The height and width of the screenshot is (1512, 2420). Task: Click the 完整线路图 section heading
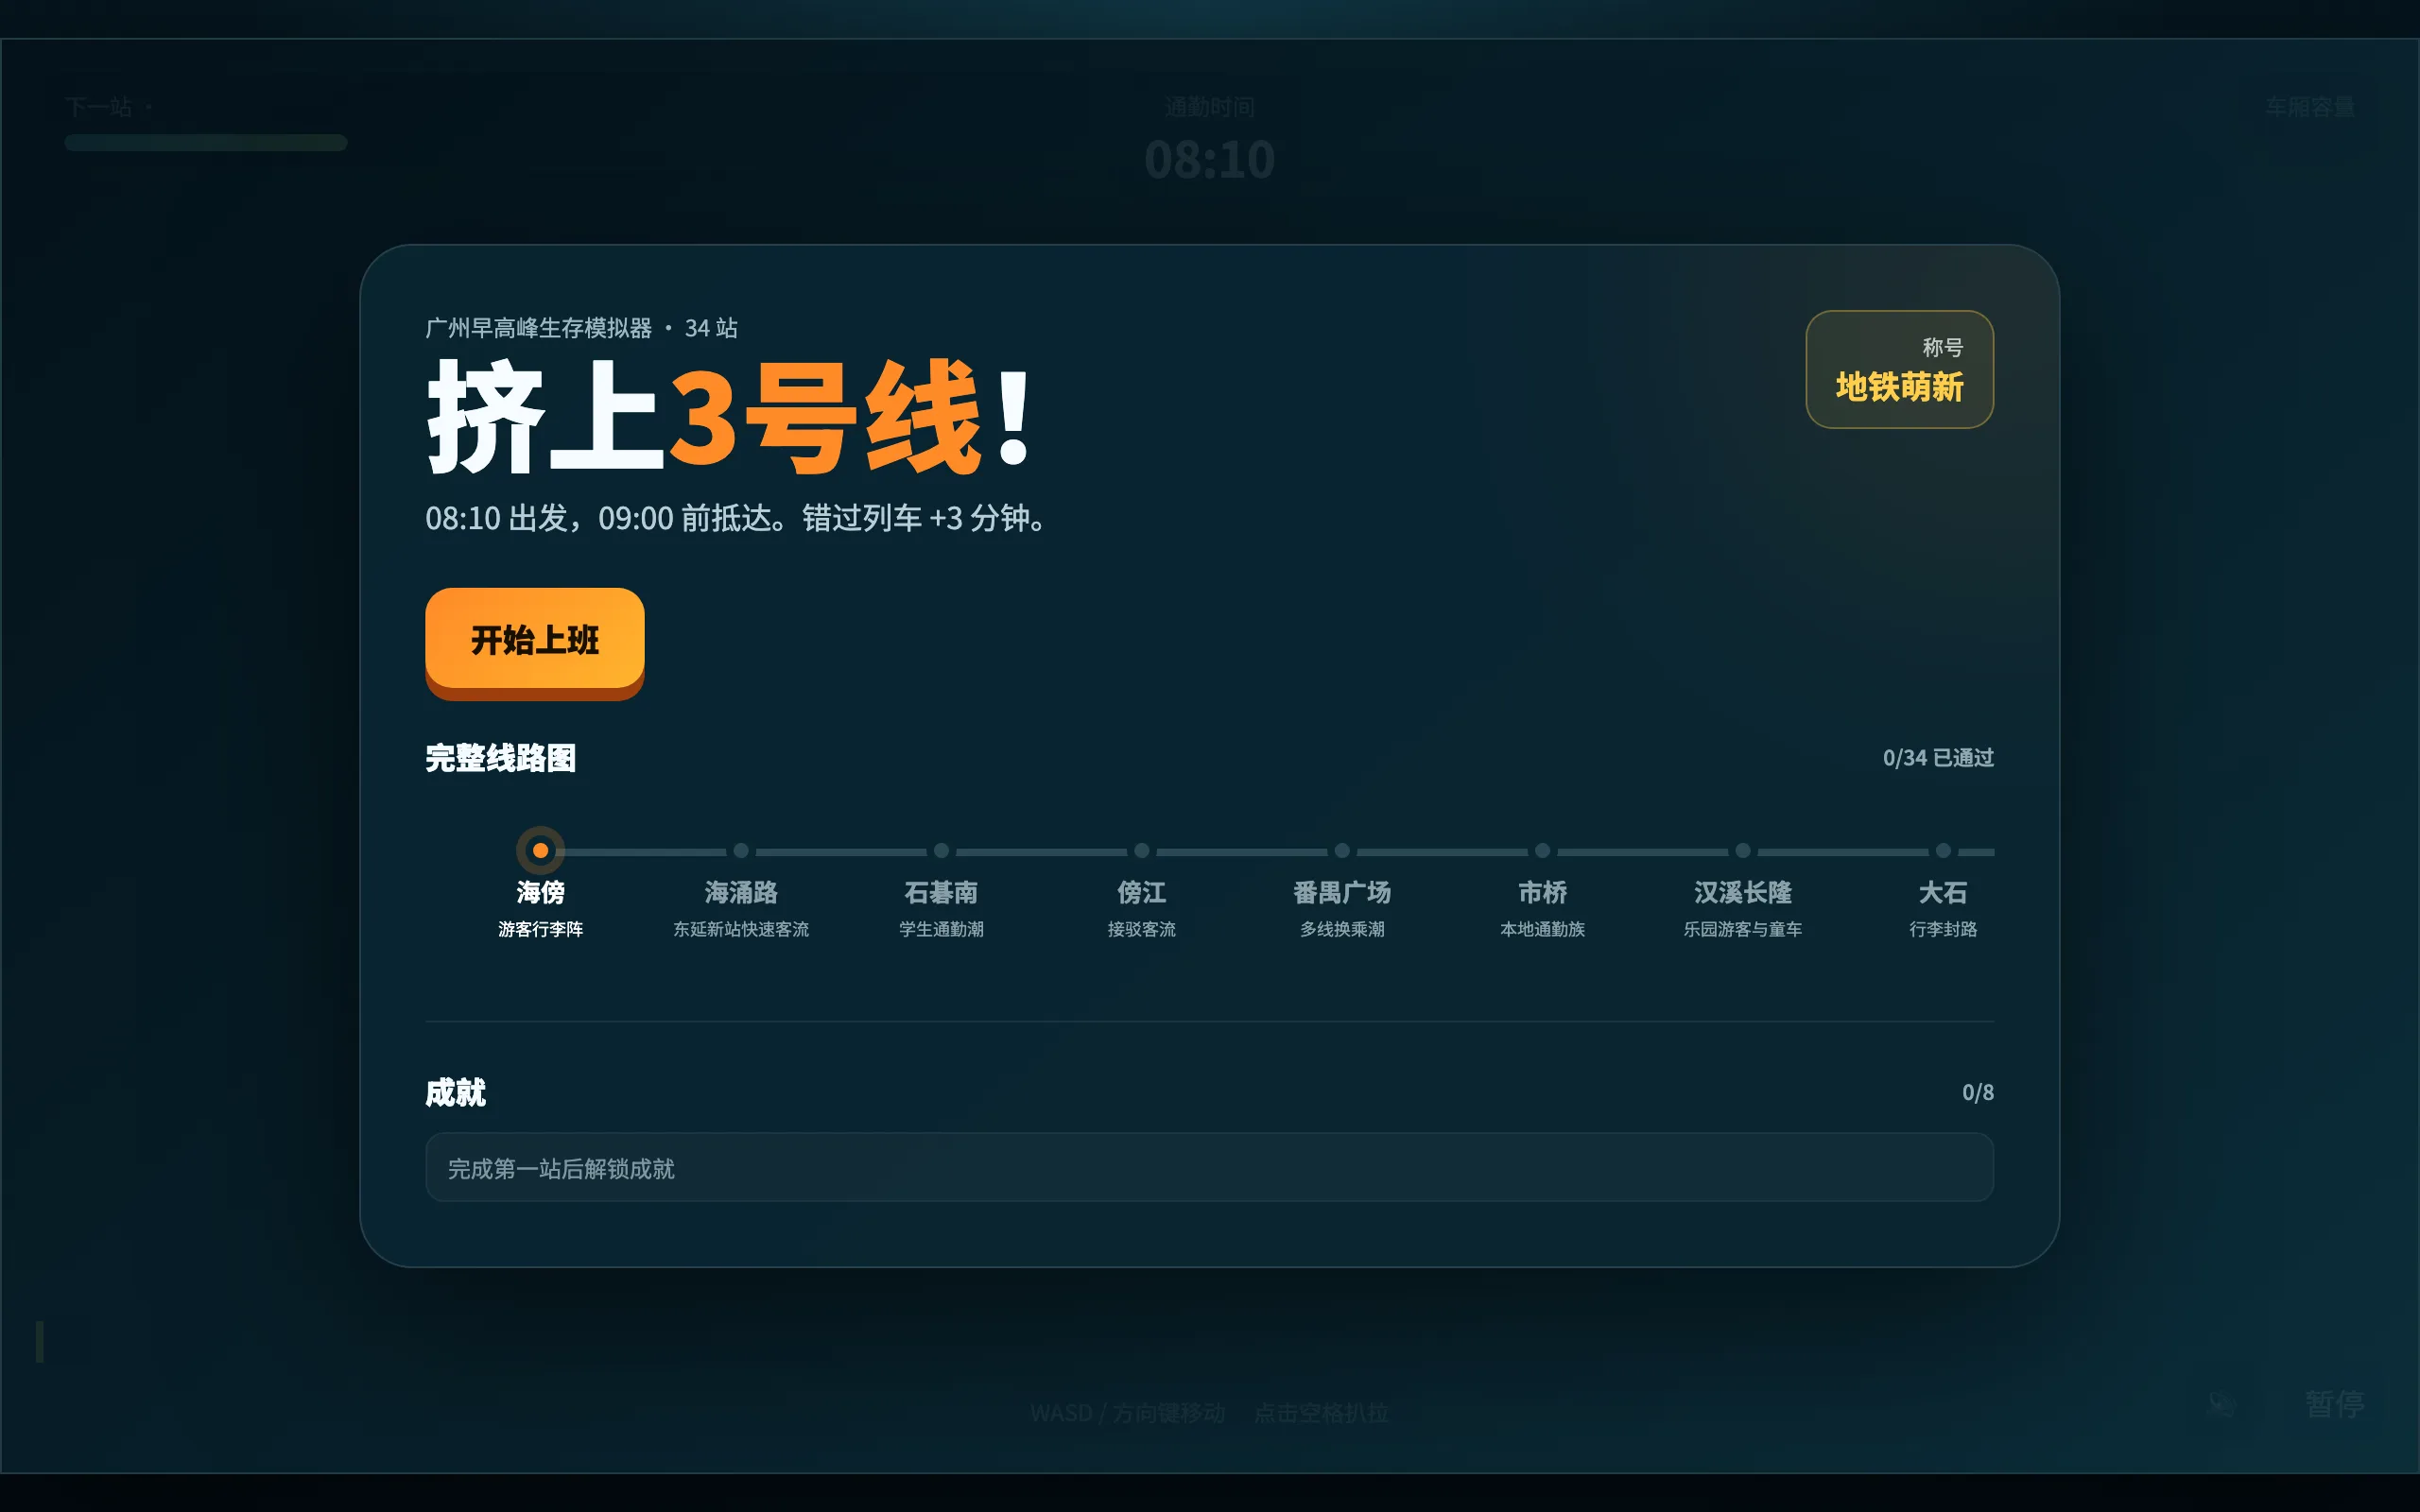(500, 758)
